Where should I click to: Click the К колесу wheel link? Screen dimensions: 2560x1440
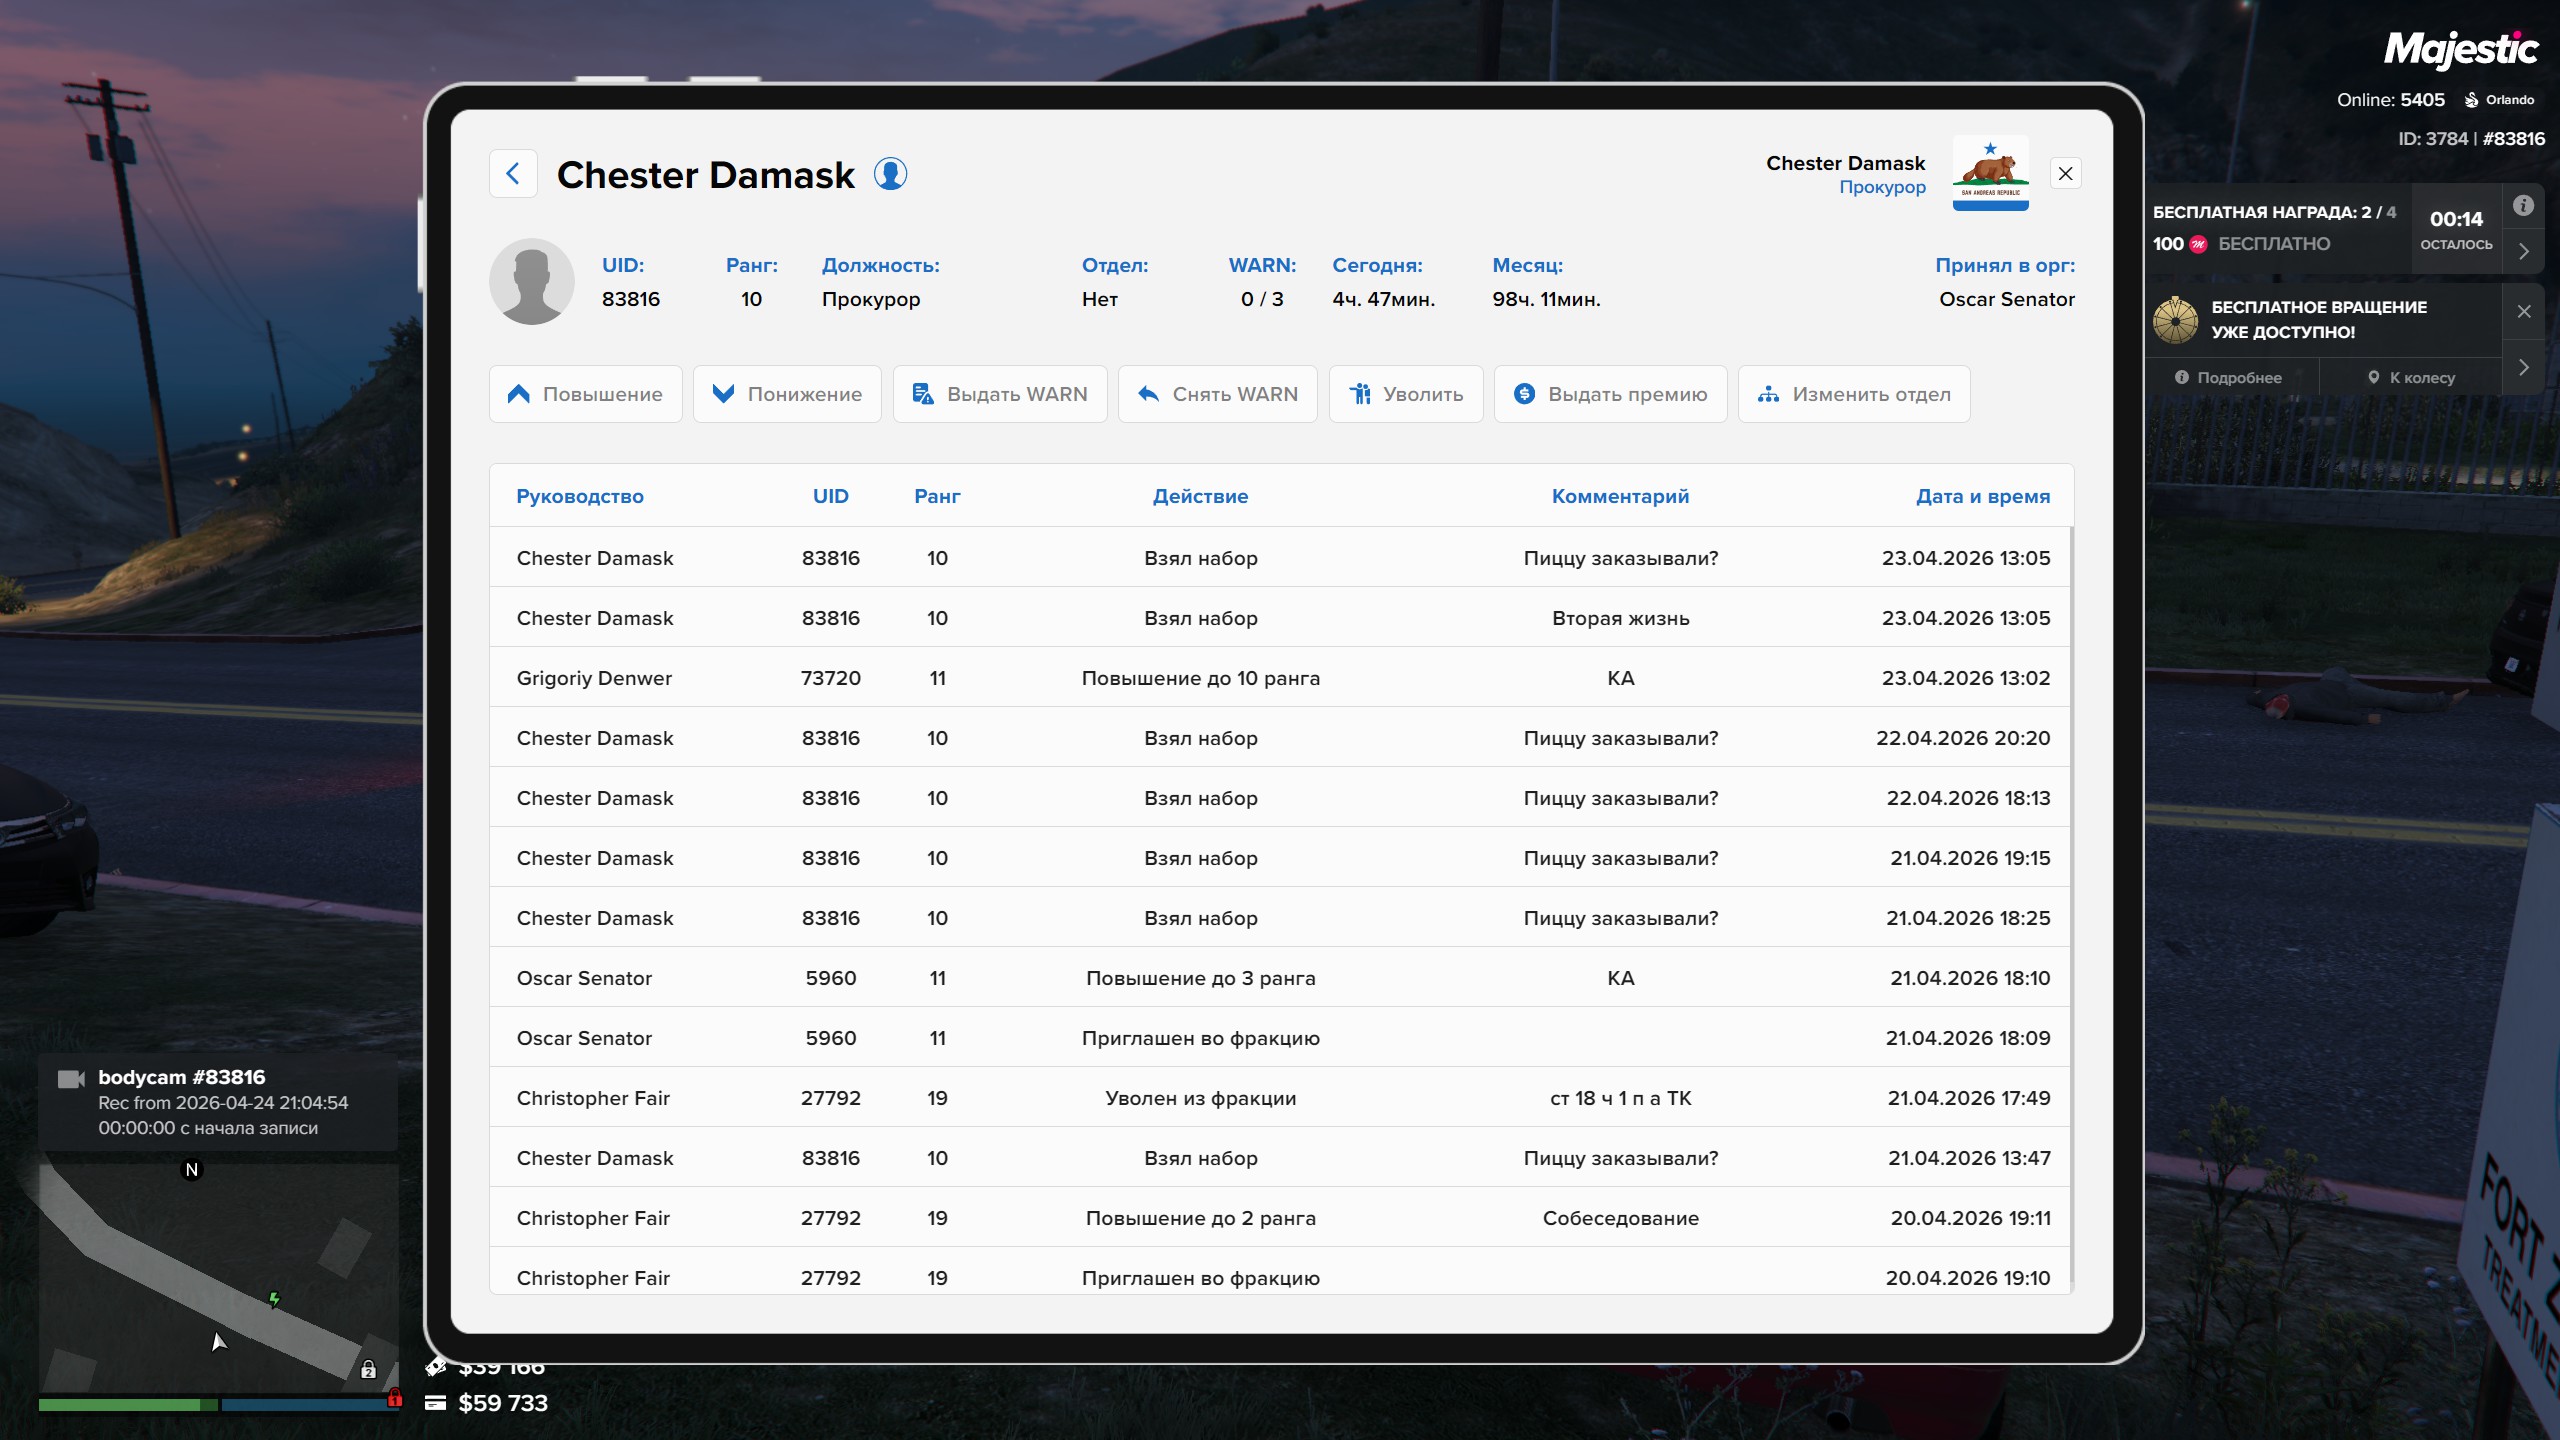tap(2411, 378)
